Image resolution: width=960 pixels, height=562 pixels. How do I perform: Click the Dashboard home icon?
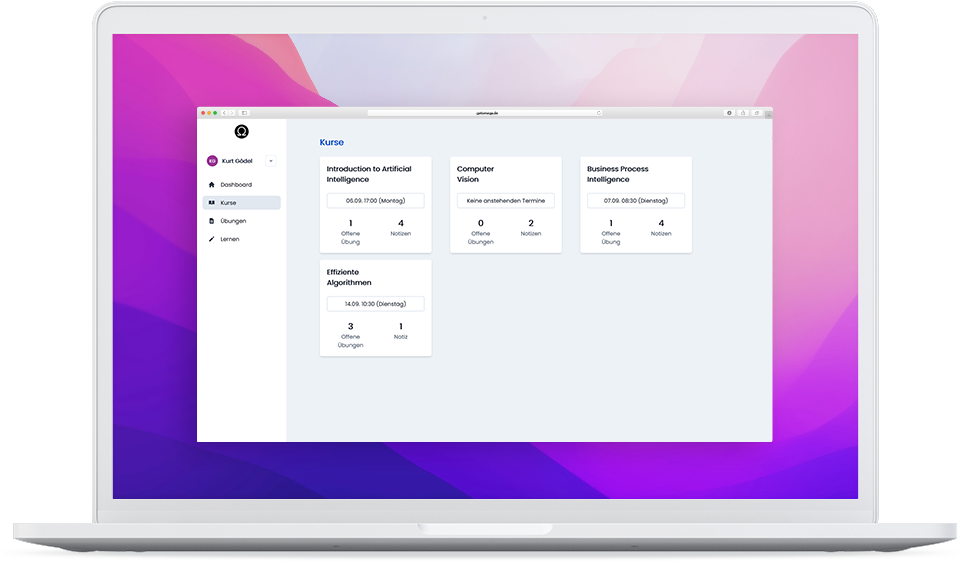pos(211,184)
